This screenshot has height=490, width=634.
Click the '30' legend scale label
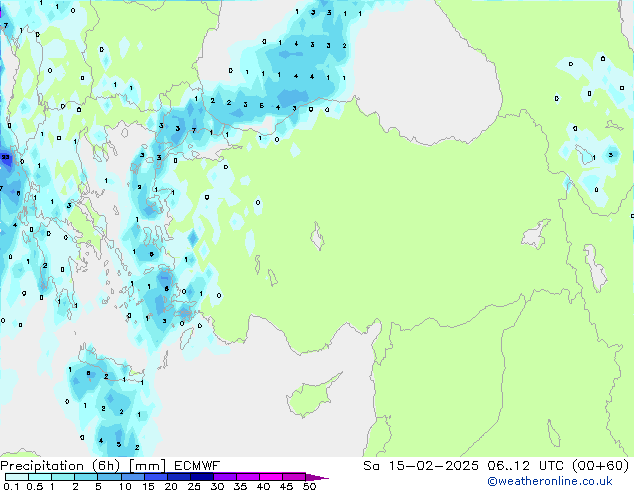pyautogui.click(x=217, y=486)
